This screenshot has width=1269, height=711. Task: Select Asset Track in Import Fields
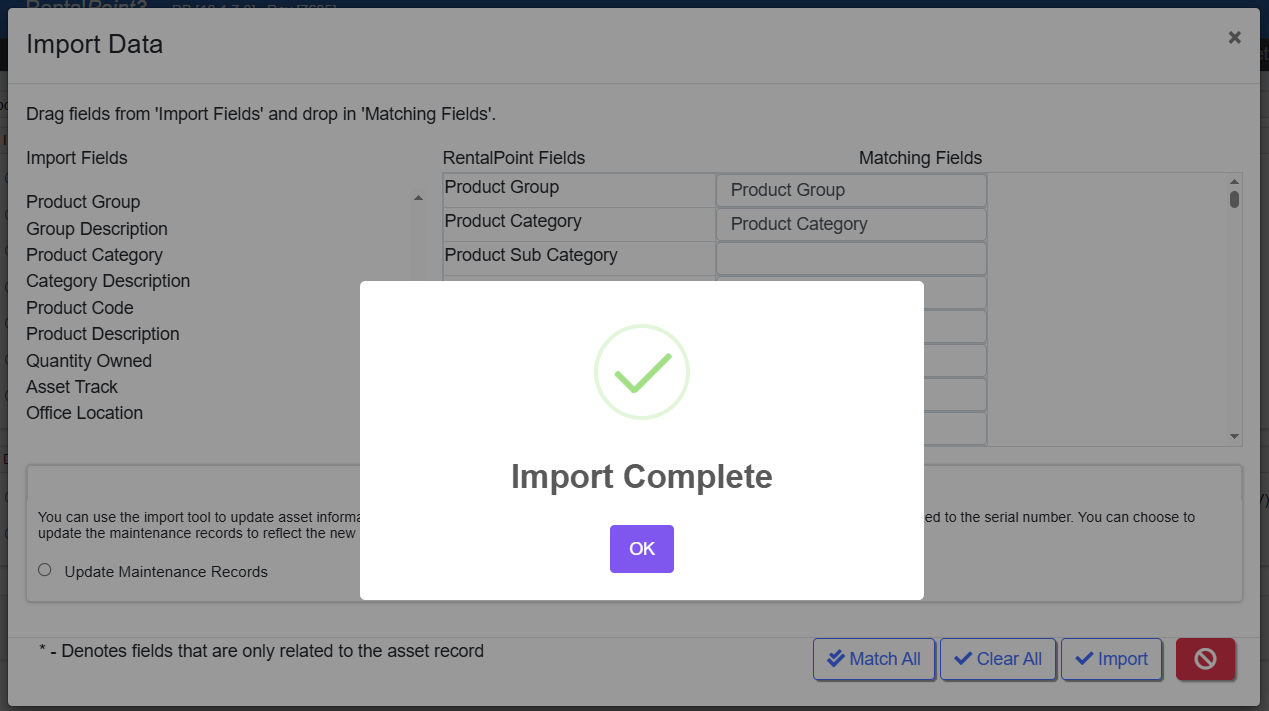click(72, 387)
